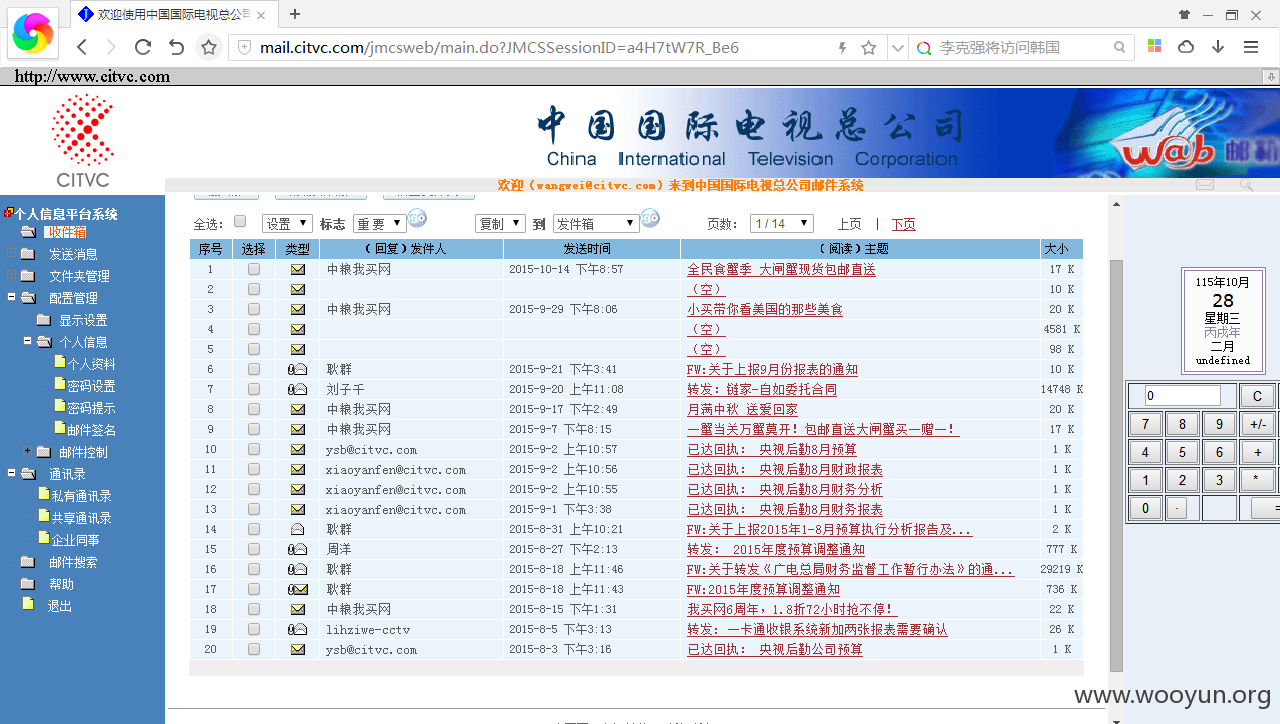Click calculator button 7
The width and height of the screenshot is (1280, 724).
1145,424
